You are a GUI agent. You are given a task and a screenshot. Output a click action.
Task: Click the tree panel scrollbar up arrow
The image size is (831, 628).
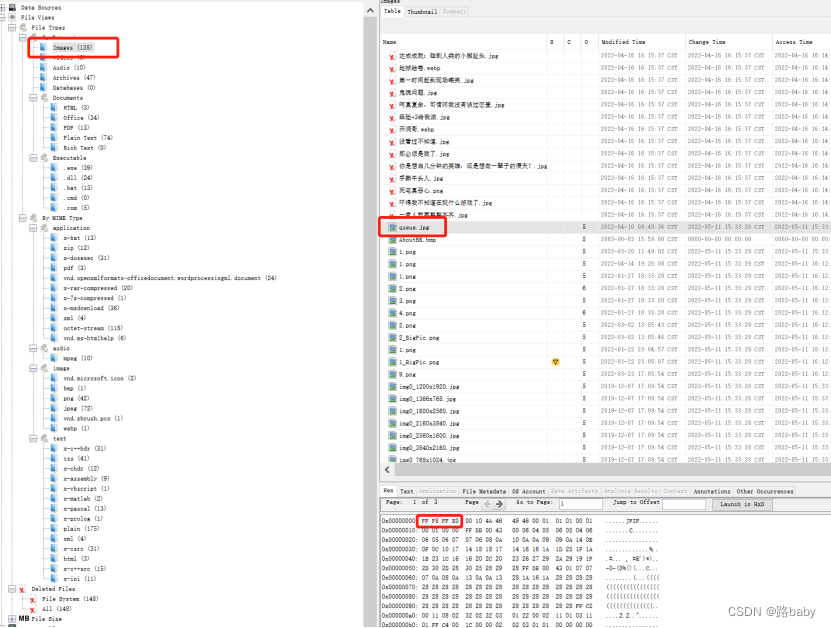[370, 10]
